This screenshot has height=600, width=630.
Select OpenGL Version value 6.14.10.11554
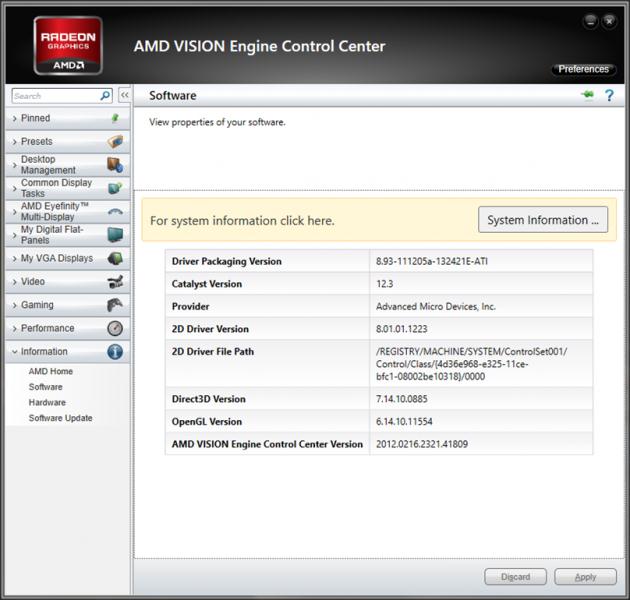pyautogui.click(x=404, y=422)
